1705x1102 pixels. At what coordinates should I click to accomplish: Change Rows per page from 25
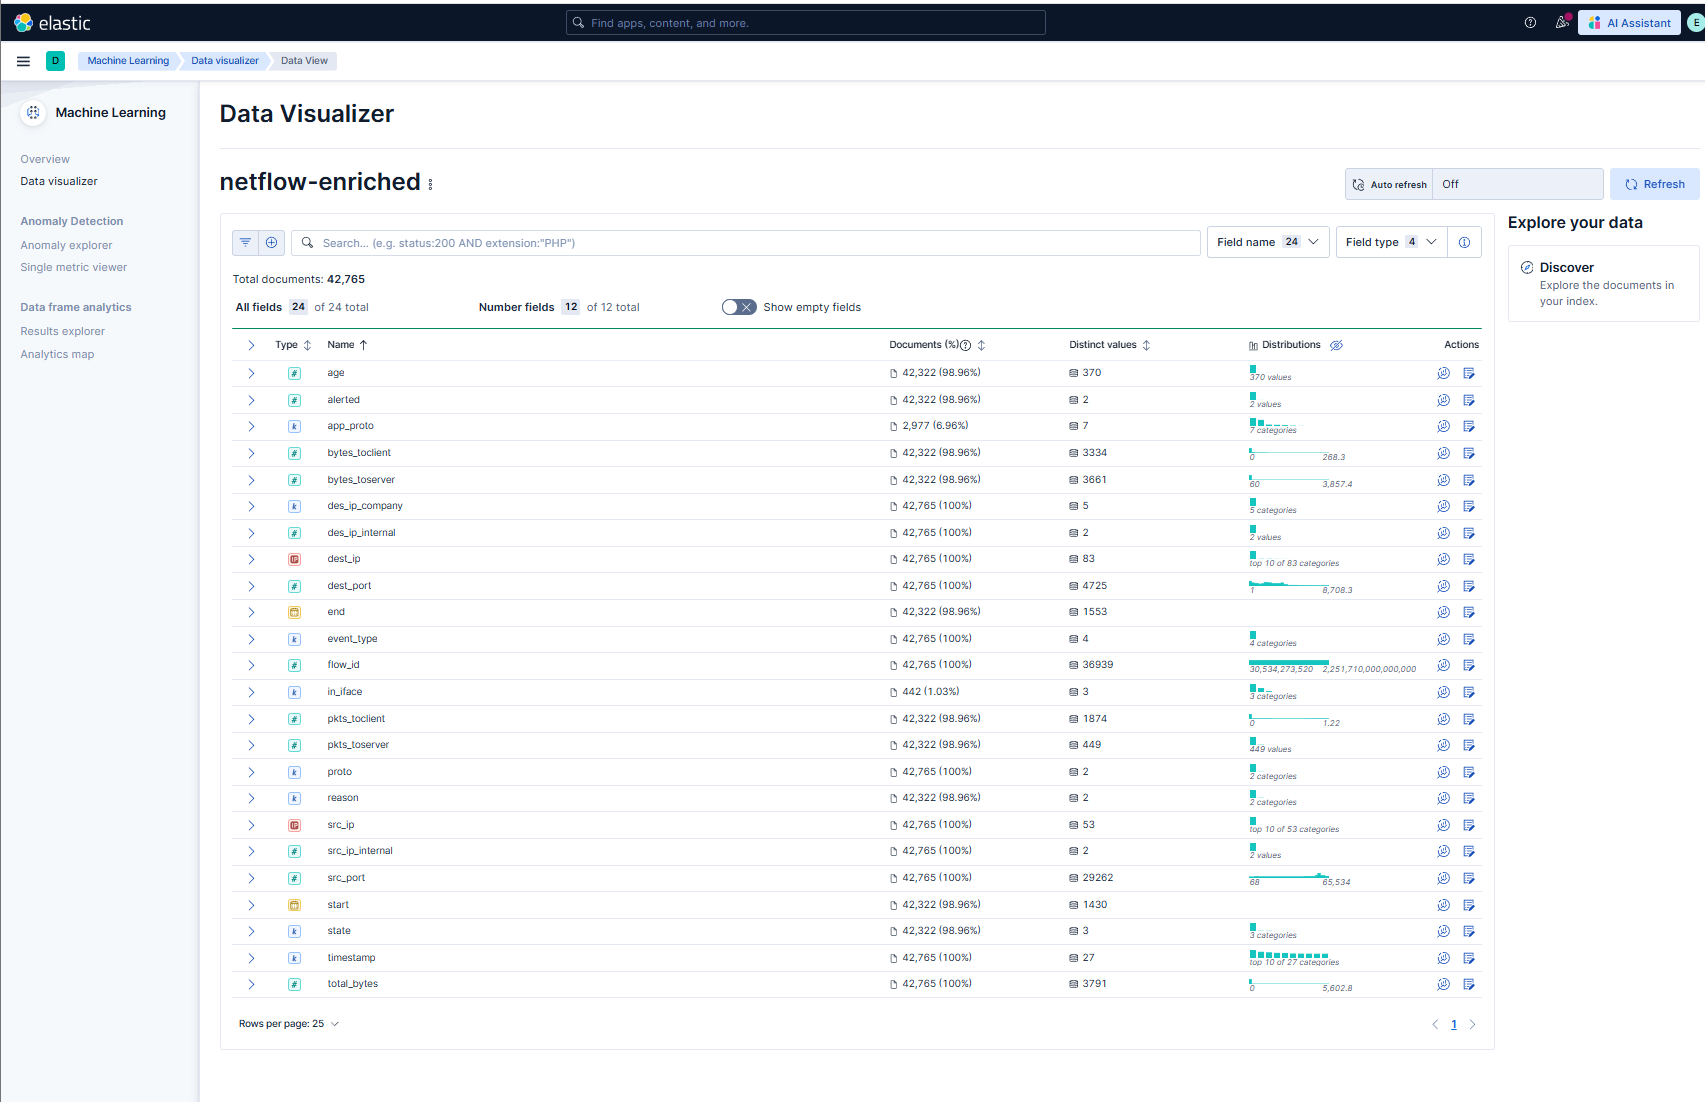(x=289, y=1023)
